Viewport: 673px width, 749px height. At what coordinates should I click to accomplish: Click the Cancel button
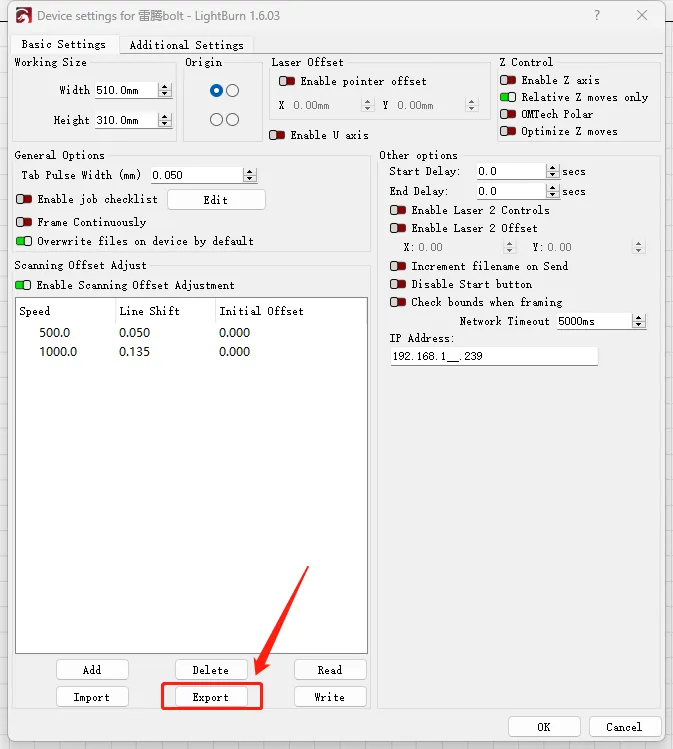(625, 727)
